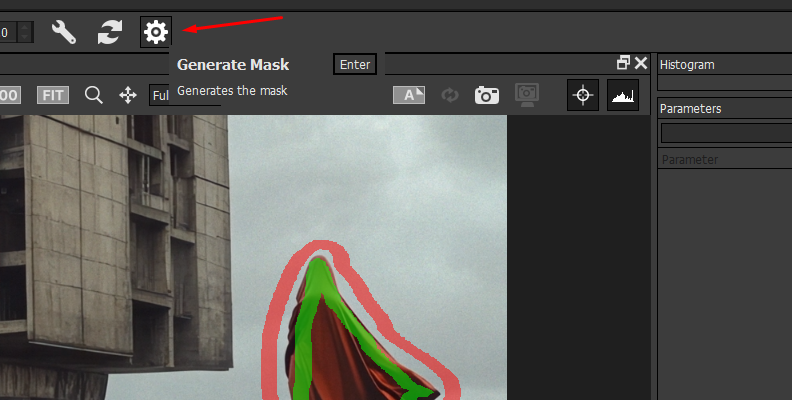This screenshot has height=400, width=792.
Task: Click the refresh arrows icon
Action: pos(109,32)
